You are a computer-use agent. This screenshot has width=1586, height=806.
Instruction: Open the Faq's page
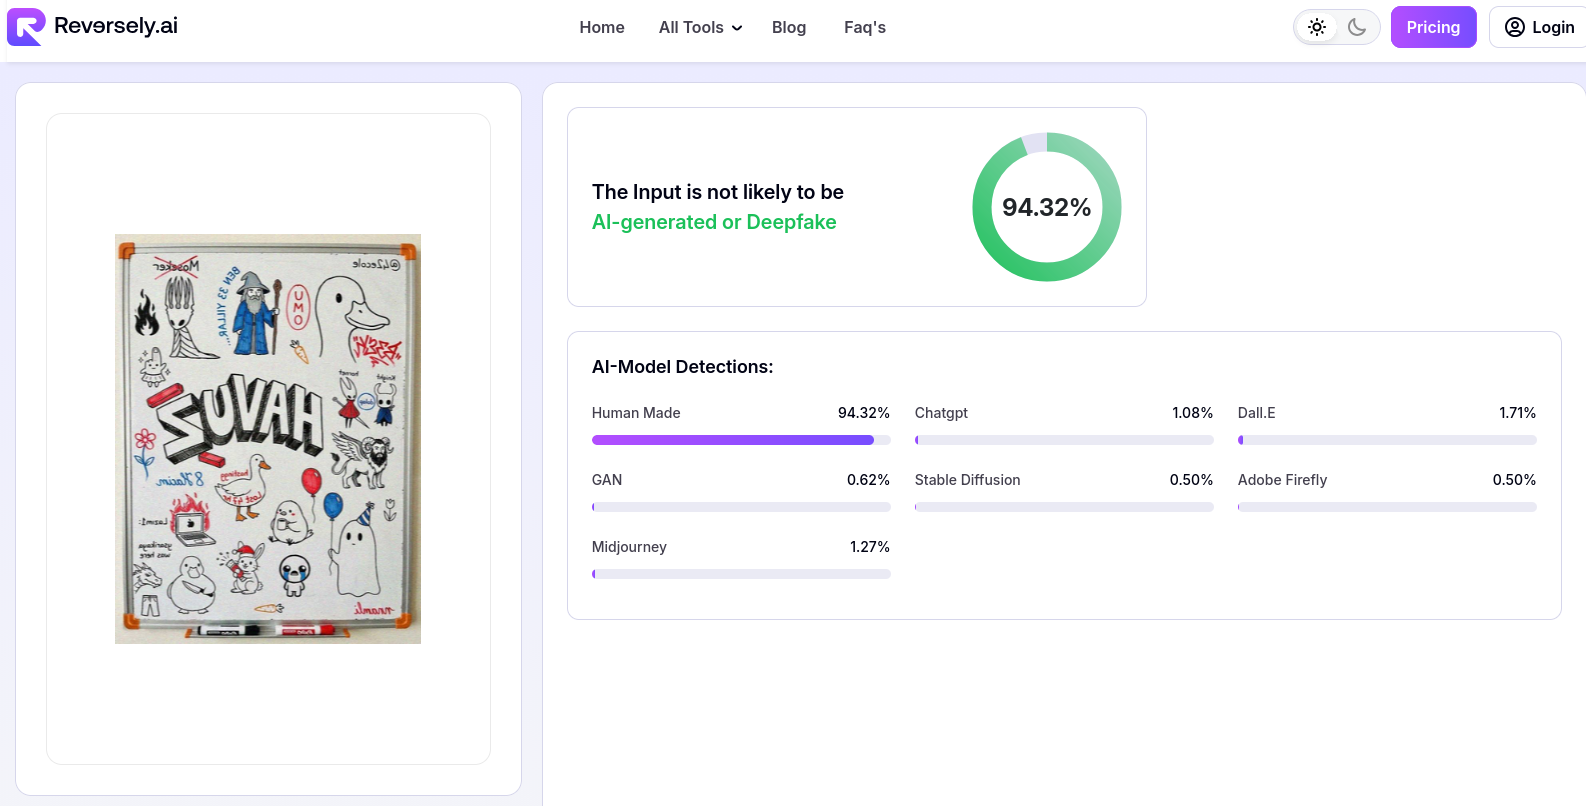865,27
